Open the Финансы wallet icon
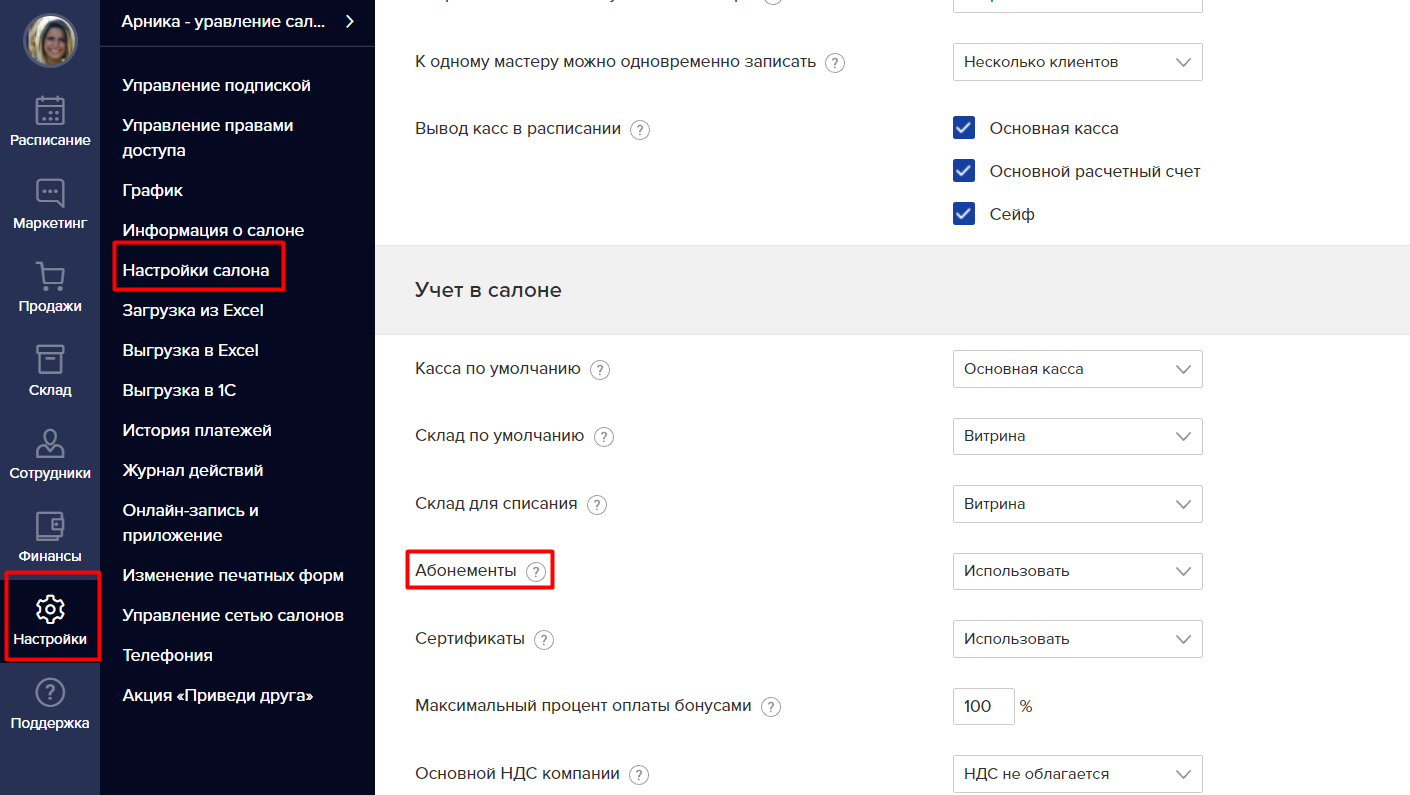The image size is (1410, 795). tap(50, 526)
